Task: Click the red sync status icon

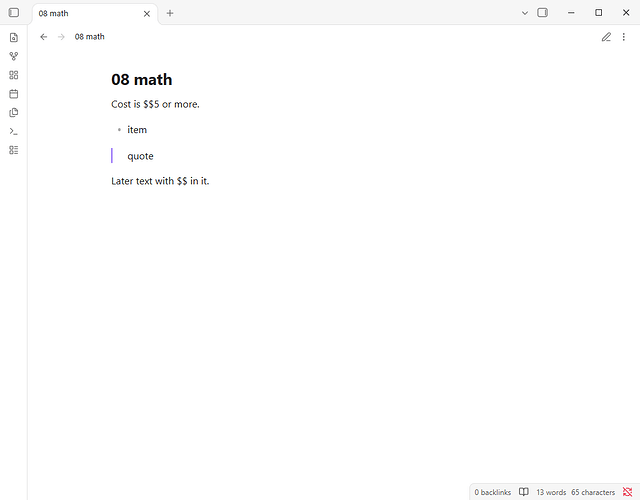Action: pyautogui.click(x=627, y=492)
